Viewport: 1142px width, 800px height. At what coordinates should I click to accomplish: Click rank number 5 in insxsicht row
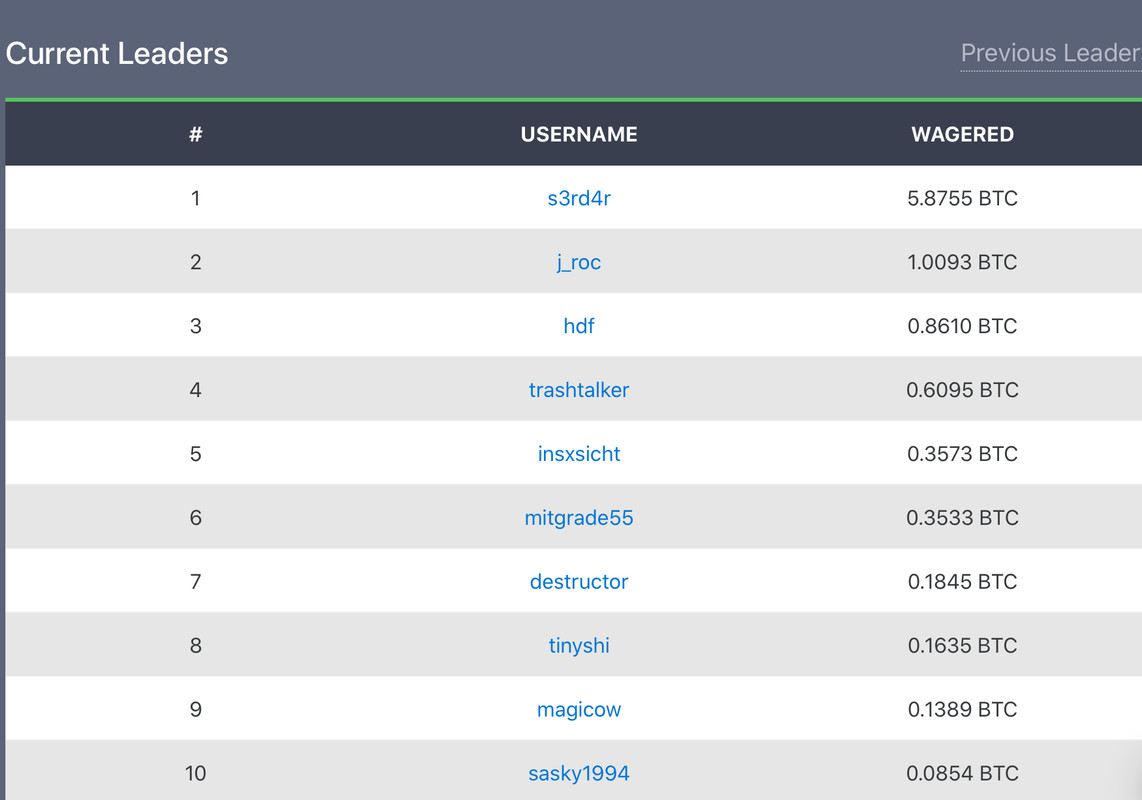[x=195, y=454]
